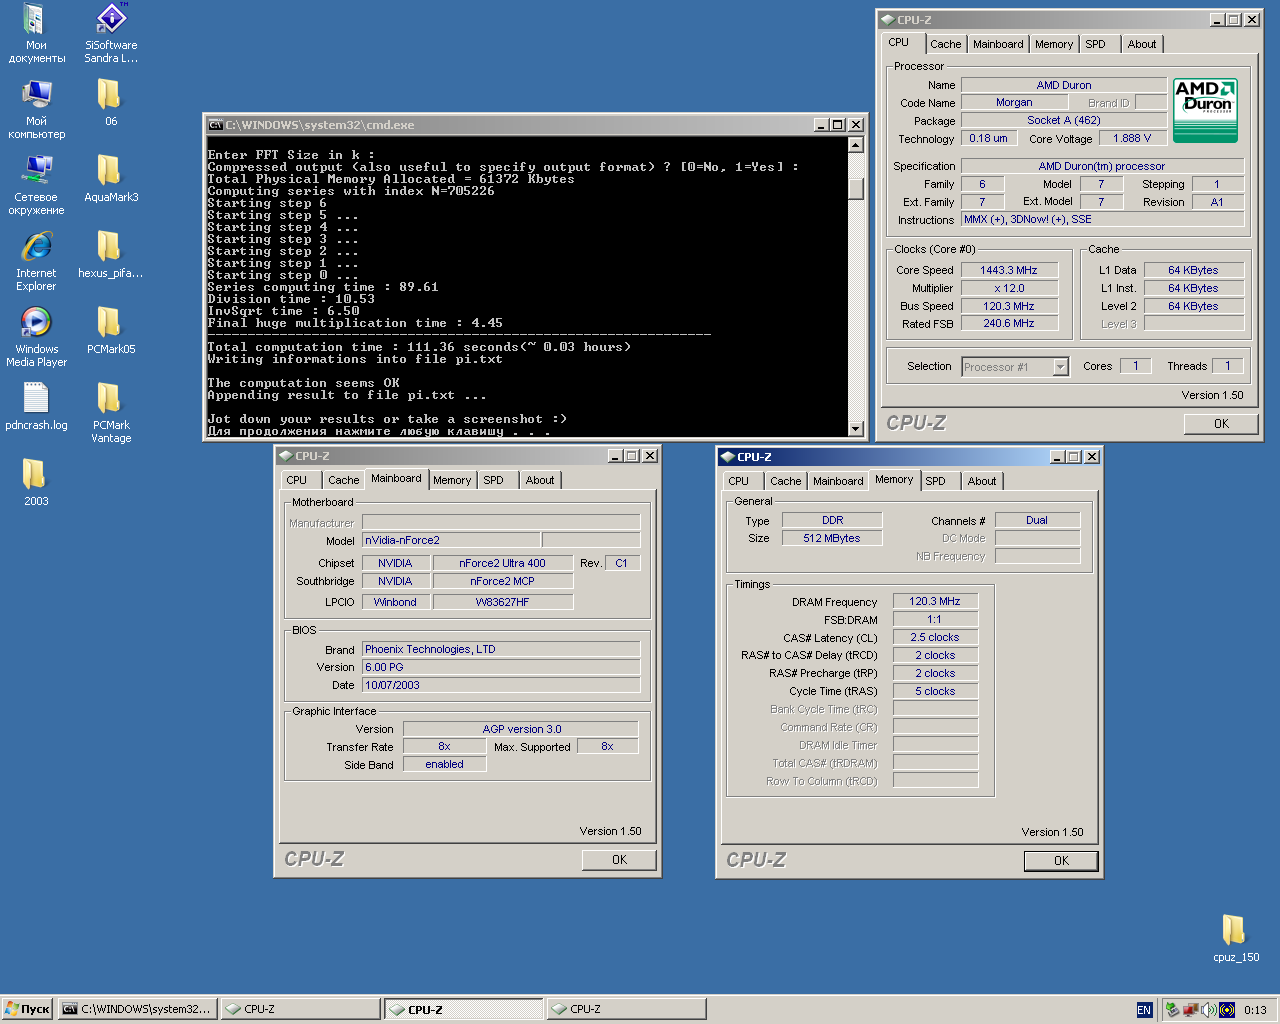Image resolution: width=1280 pixels, height=1024 pixels.
Task: Open the PCMark05 folder
Action: [111, 331]
